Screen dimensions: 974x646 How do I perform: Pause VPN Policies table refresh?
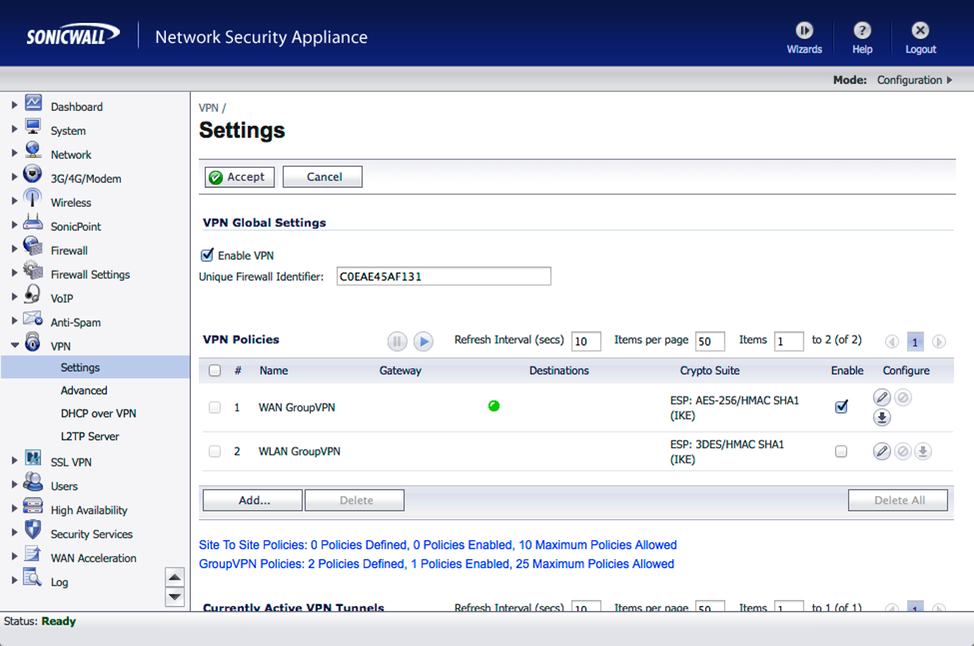click(x=397, y=341)
